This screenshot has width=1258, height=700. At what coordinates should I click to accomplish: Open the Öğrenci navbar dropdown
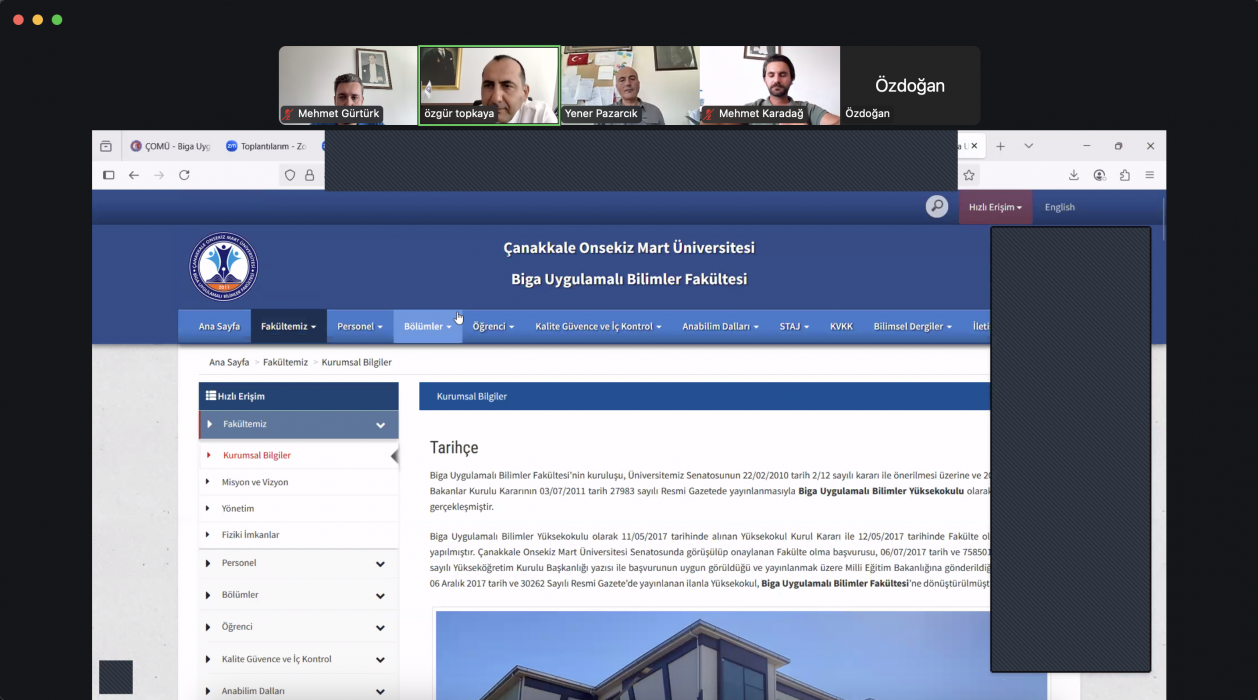point(493,326)
